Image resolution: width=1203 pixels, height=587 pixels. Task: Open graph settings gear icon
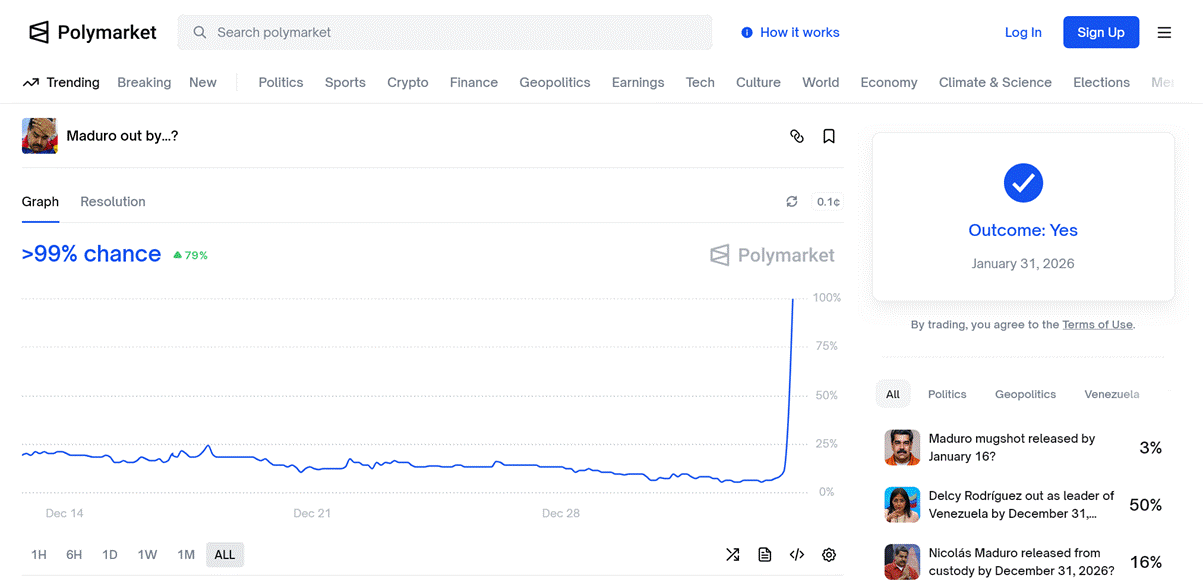pos(829,555)
